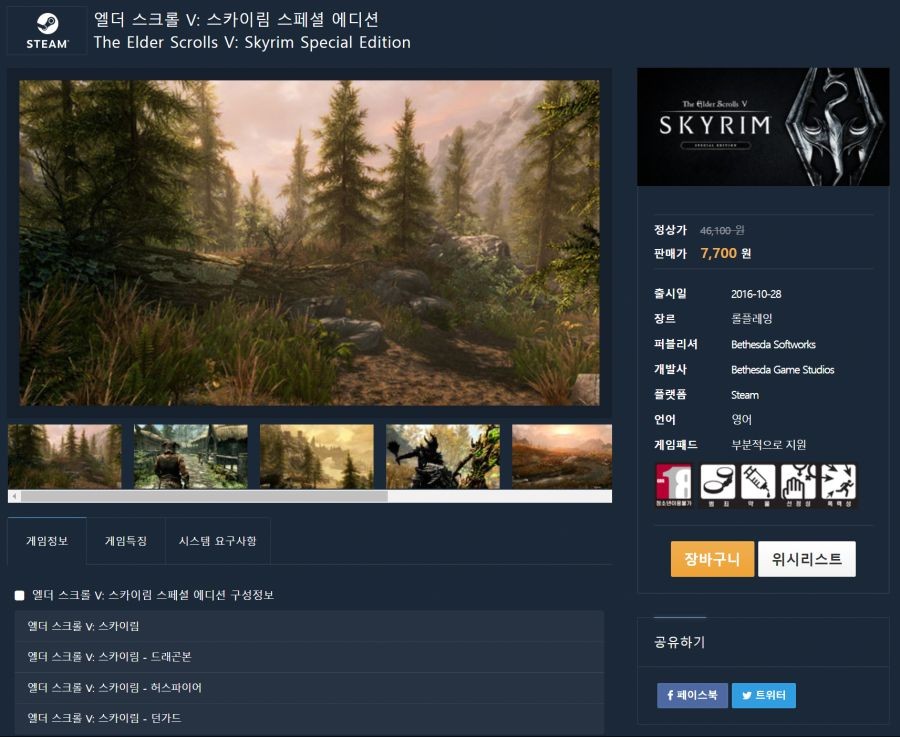
Task: Open the 게임정보 tab
Action: pos(47,541)
